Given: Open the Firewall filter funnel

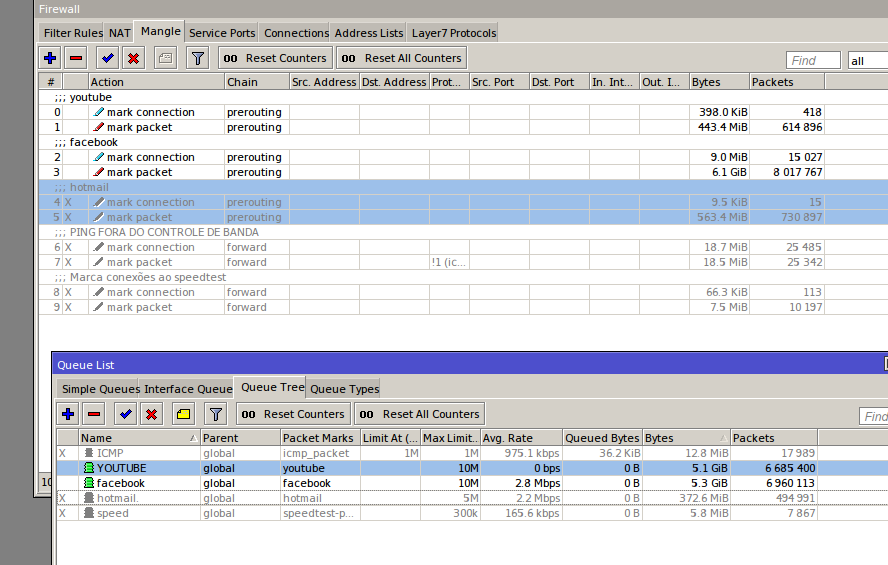Looking at the screenshot, I should pos(198,58).
